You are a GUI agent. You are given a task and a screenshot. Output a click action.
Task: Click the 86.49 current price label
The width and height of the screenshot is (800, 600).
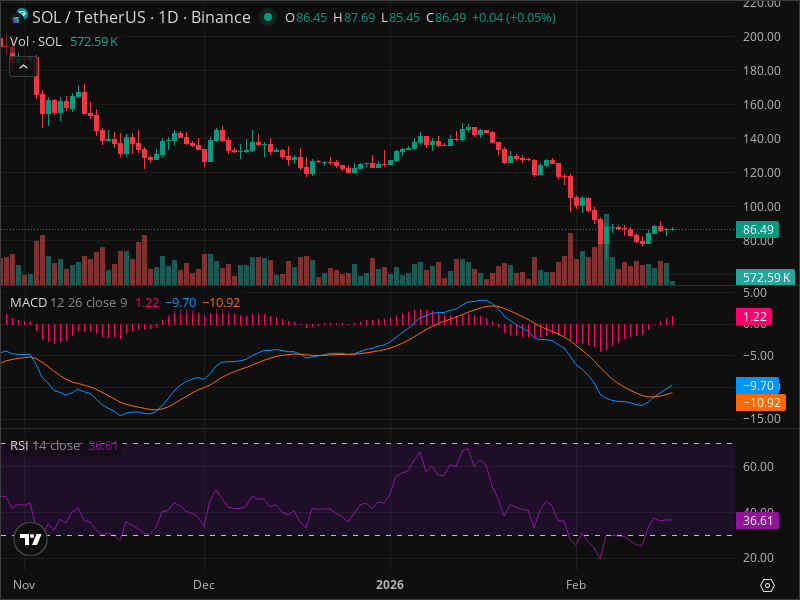[757, 230]
